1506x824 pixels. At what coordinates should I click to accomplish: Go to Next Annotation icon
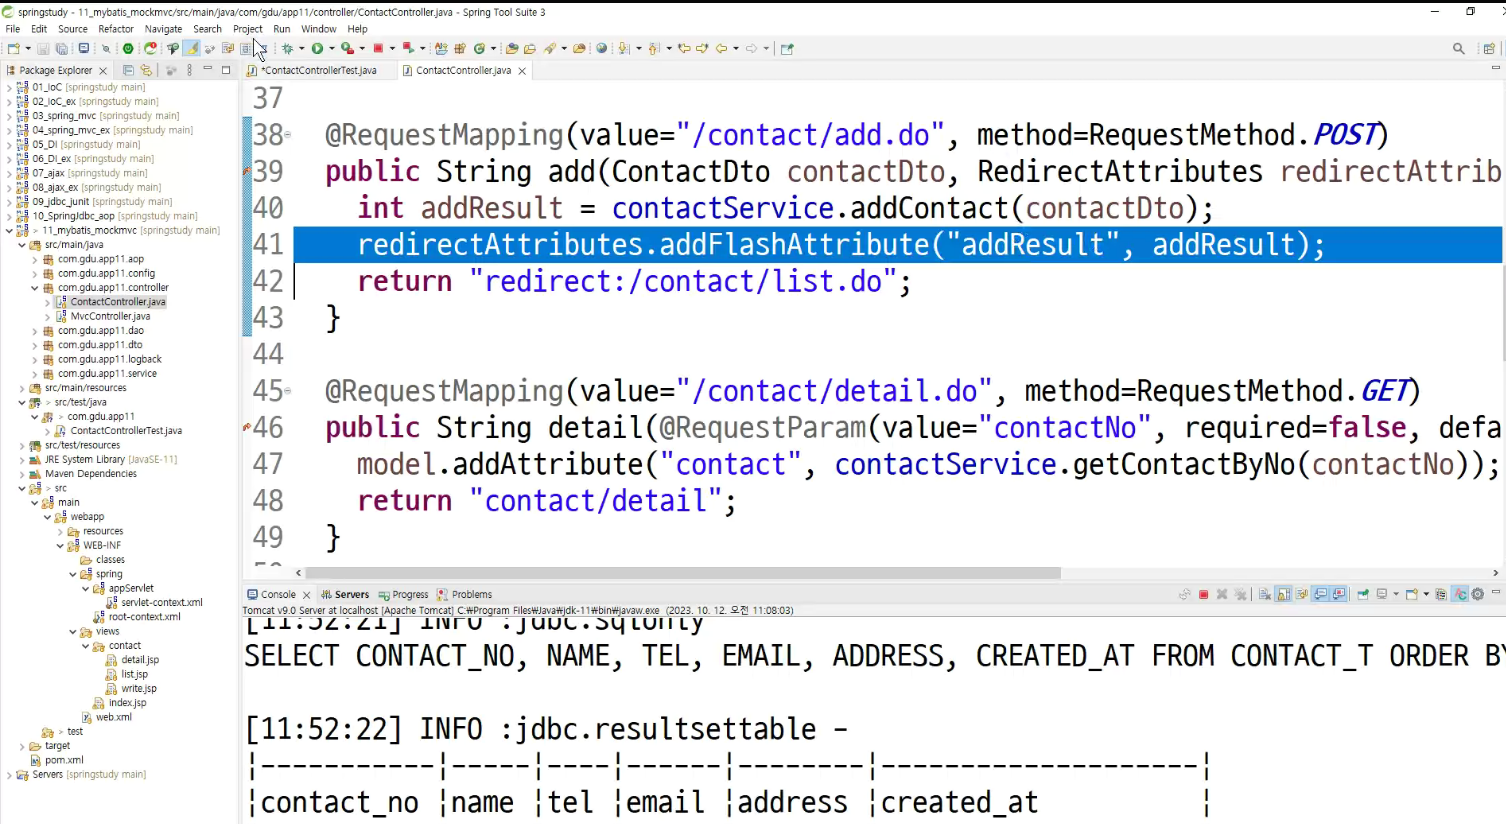[x=623, y=48]
